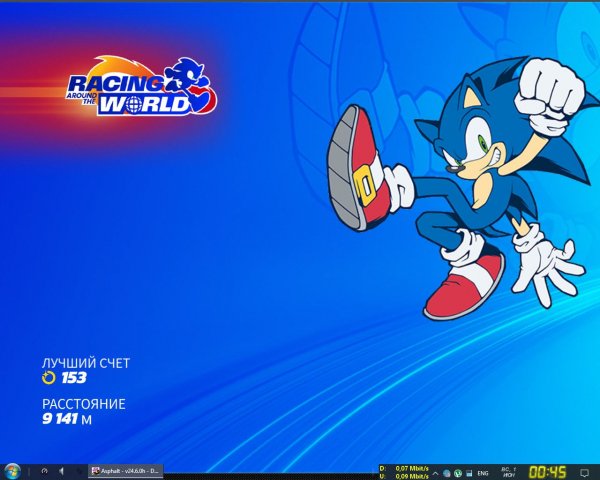Click the gauge icon beside Start button

(44, 471)
